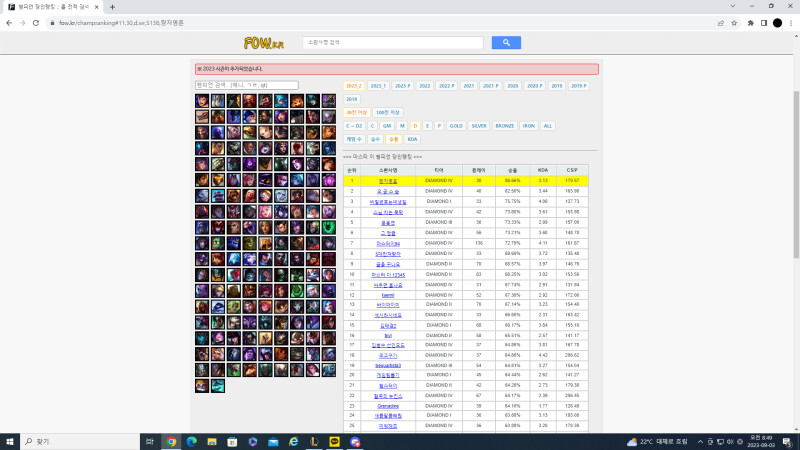800x450 pixels.
Task: Select the KDA sort option
Action: [412, 139]
